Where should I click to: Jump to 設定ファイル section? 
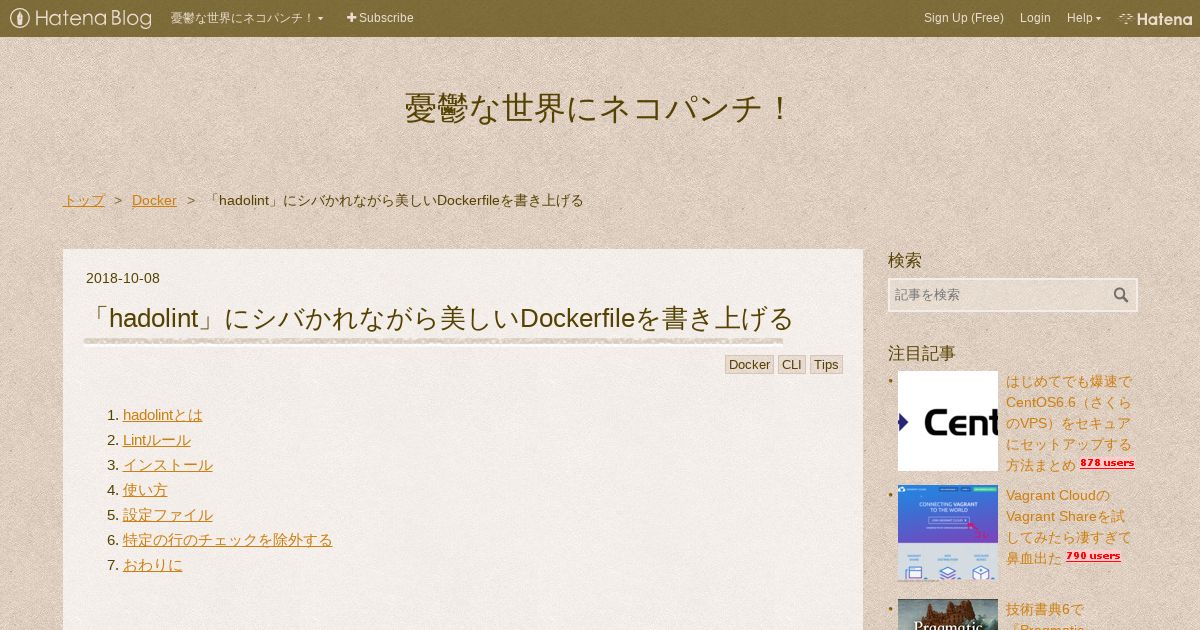(x=168, y=515)
